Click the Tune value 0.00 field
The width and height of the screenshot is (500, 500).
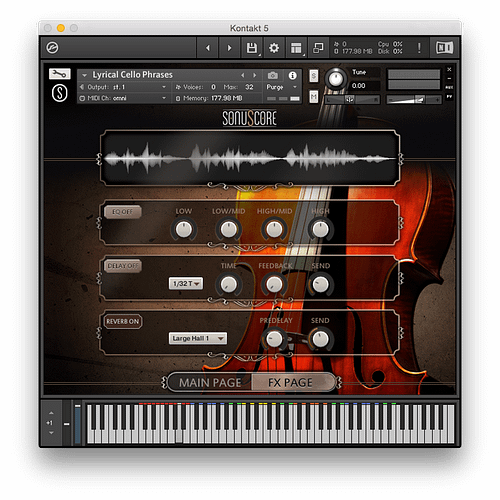pos(365,86)
